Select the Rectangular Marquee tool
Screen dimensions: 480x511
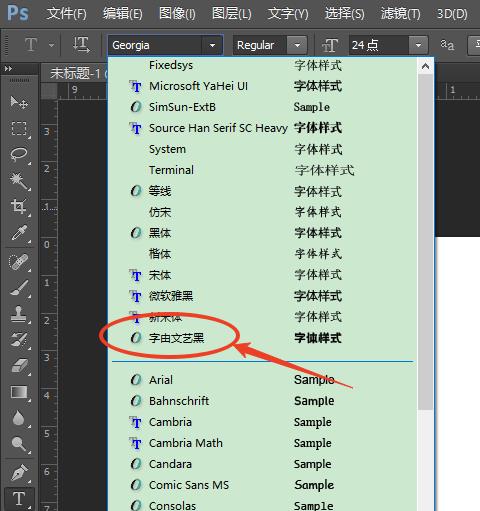(19, 128)
